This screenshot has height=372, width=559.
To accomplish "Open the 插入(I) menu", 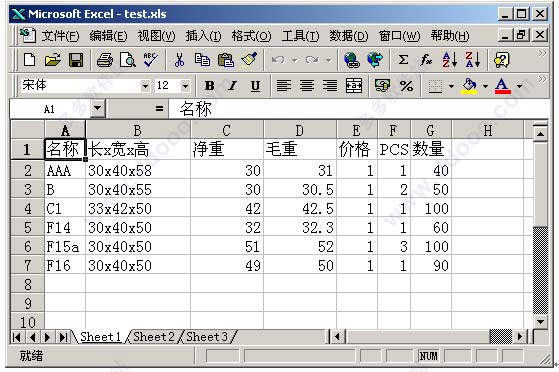I will pyautogui.click(x=203, y=36).
